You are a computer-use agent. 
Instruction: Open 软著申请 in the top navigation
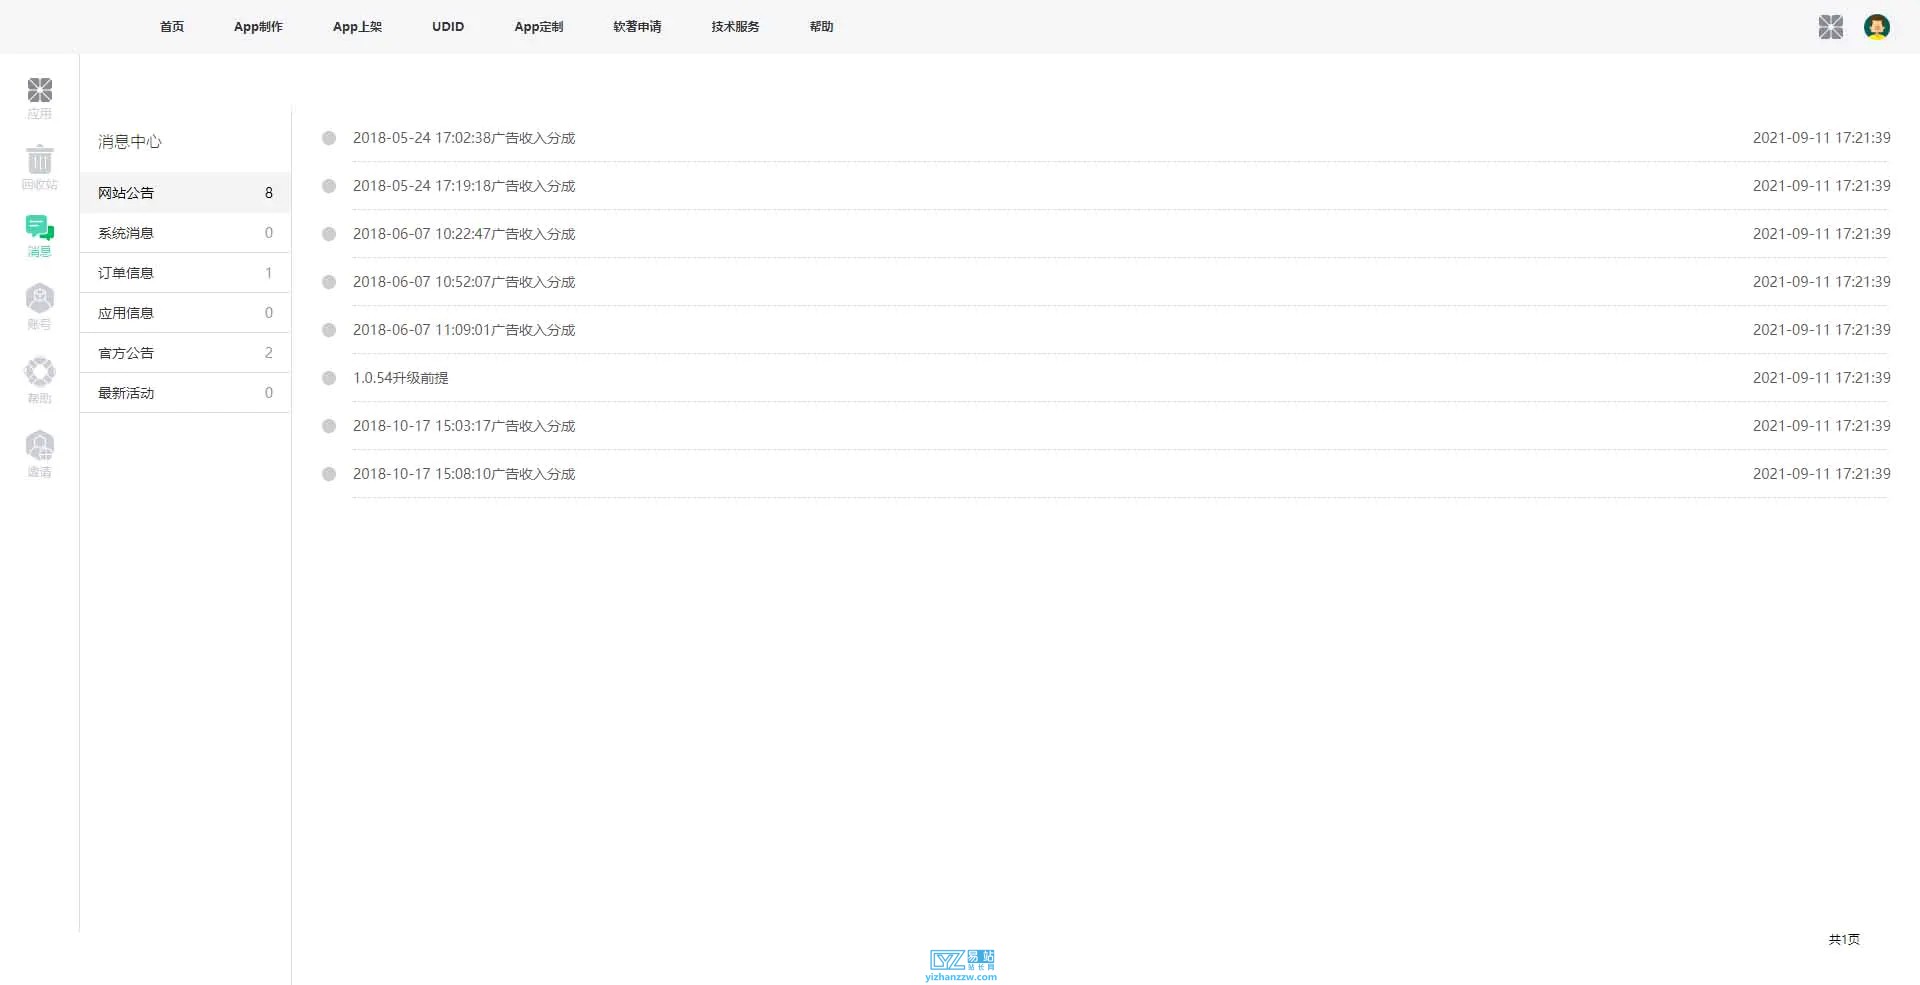(x=637, y=27)
